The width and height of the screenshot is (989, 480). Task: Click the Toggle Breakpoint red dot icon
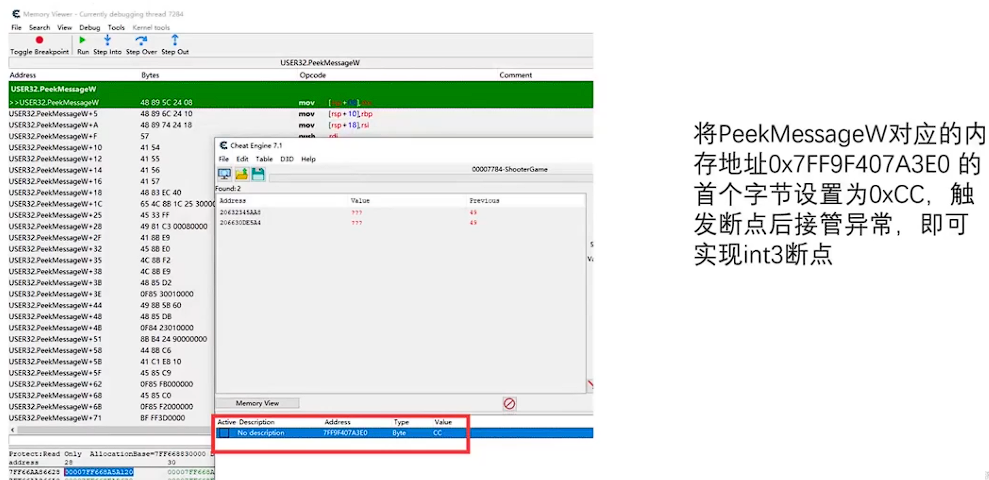[x=39, y=40]
